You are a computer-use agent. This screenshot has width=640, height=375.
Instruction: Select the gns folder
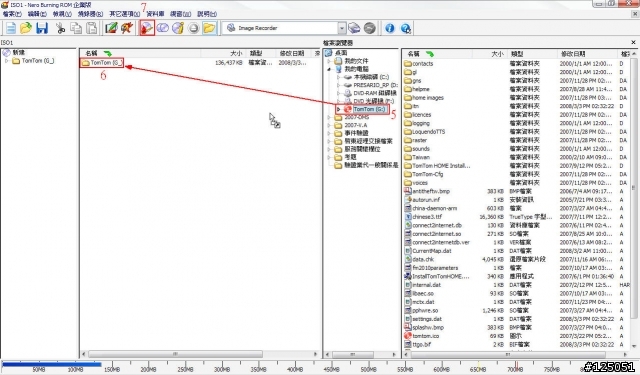[x=417, y=81]
